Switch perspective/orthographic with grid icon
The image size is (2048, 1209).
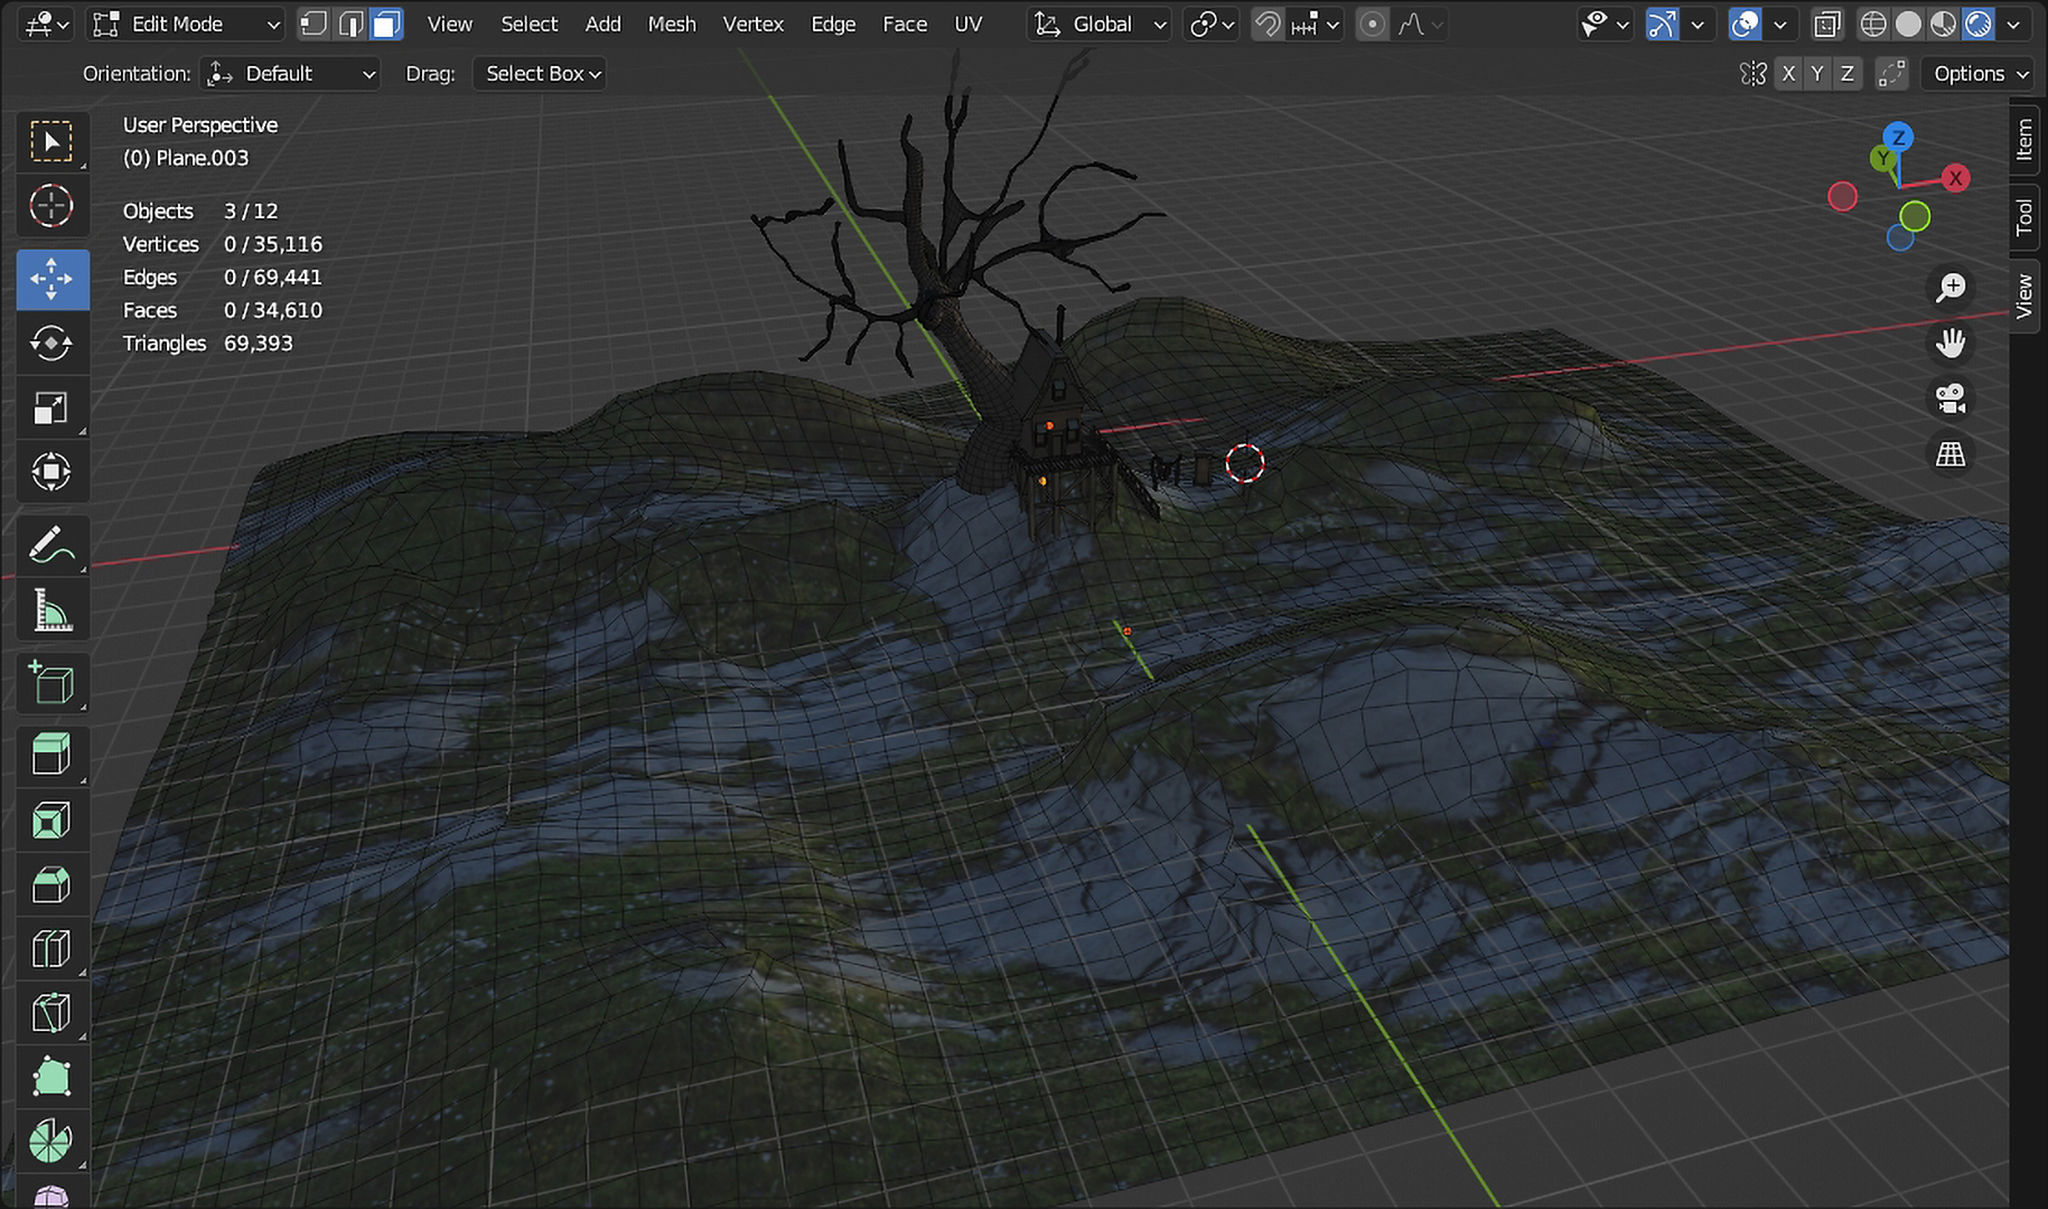click(1950, 455)
